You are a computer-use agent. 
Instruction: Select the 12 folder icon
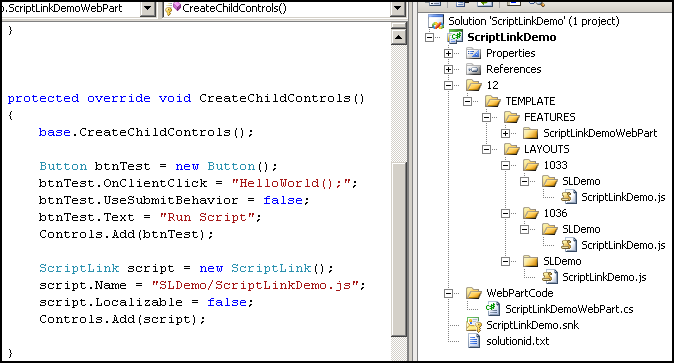pyautogui.click(x=473, y=85)
